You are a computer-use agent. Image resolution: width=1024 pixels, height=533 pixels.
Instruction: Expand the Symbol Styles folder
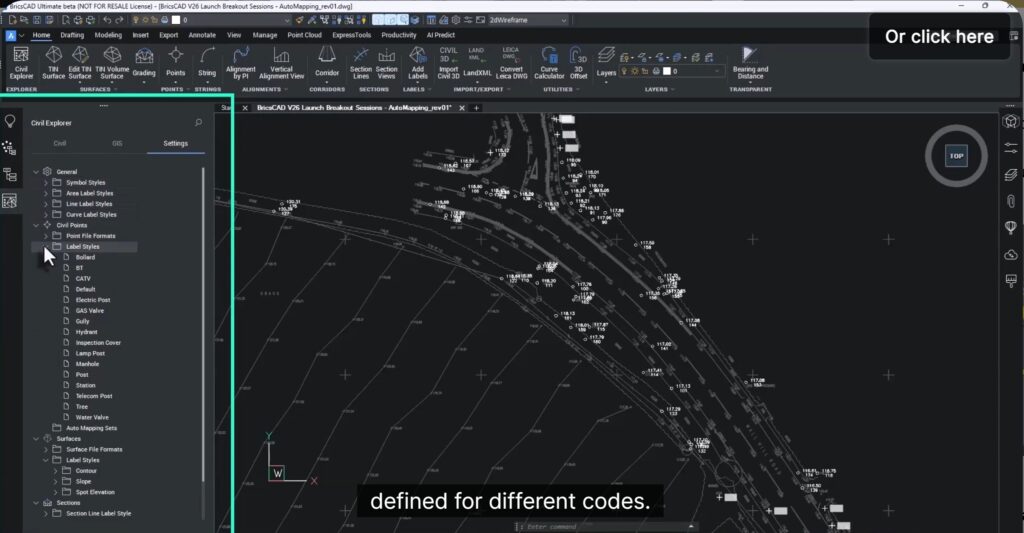tap(46, 183)
